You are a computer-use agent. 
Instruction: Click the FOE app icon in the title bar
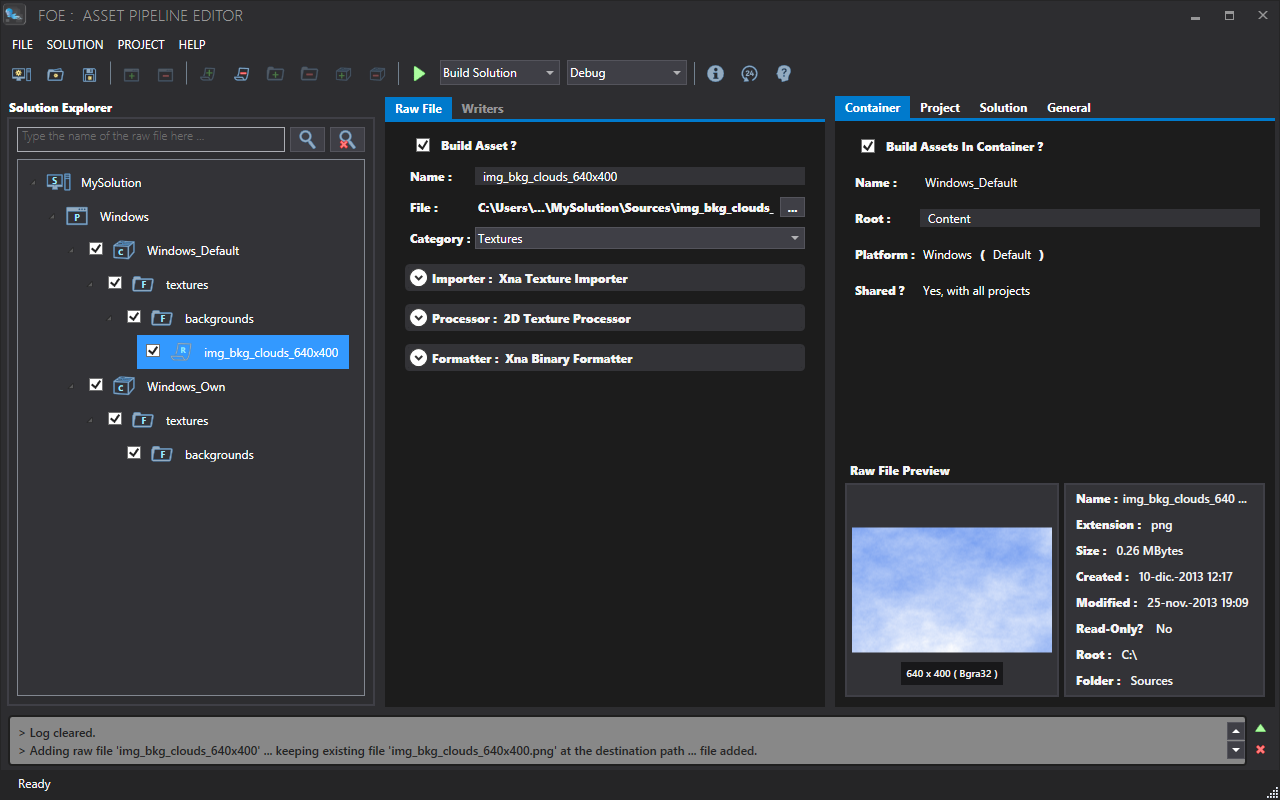(15, 15)
